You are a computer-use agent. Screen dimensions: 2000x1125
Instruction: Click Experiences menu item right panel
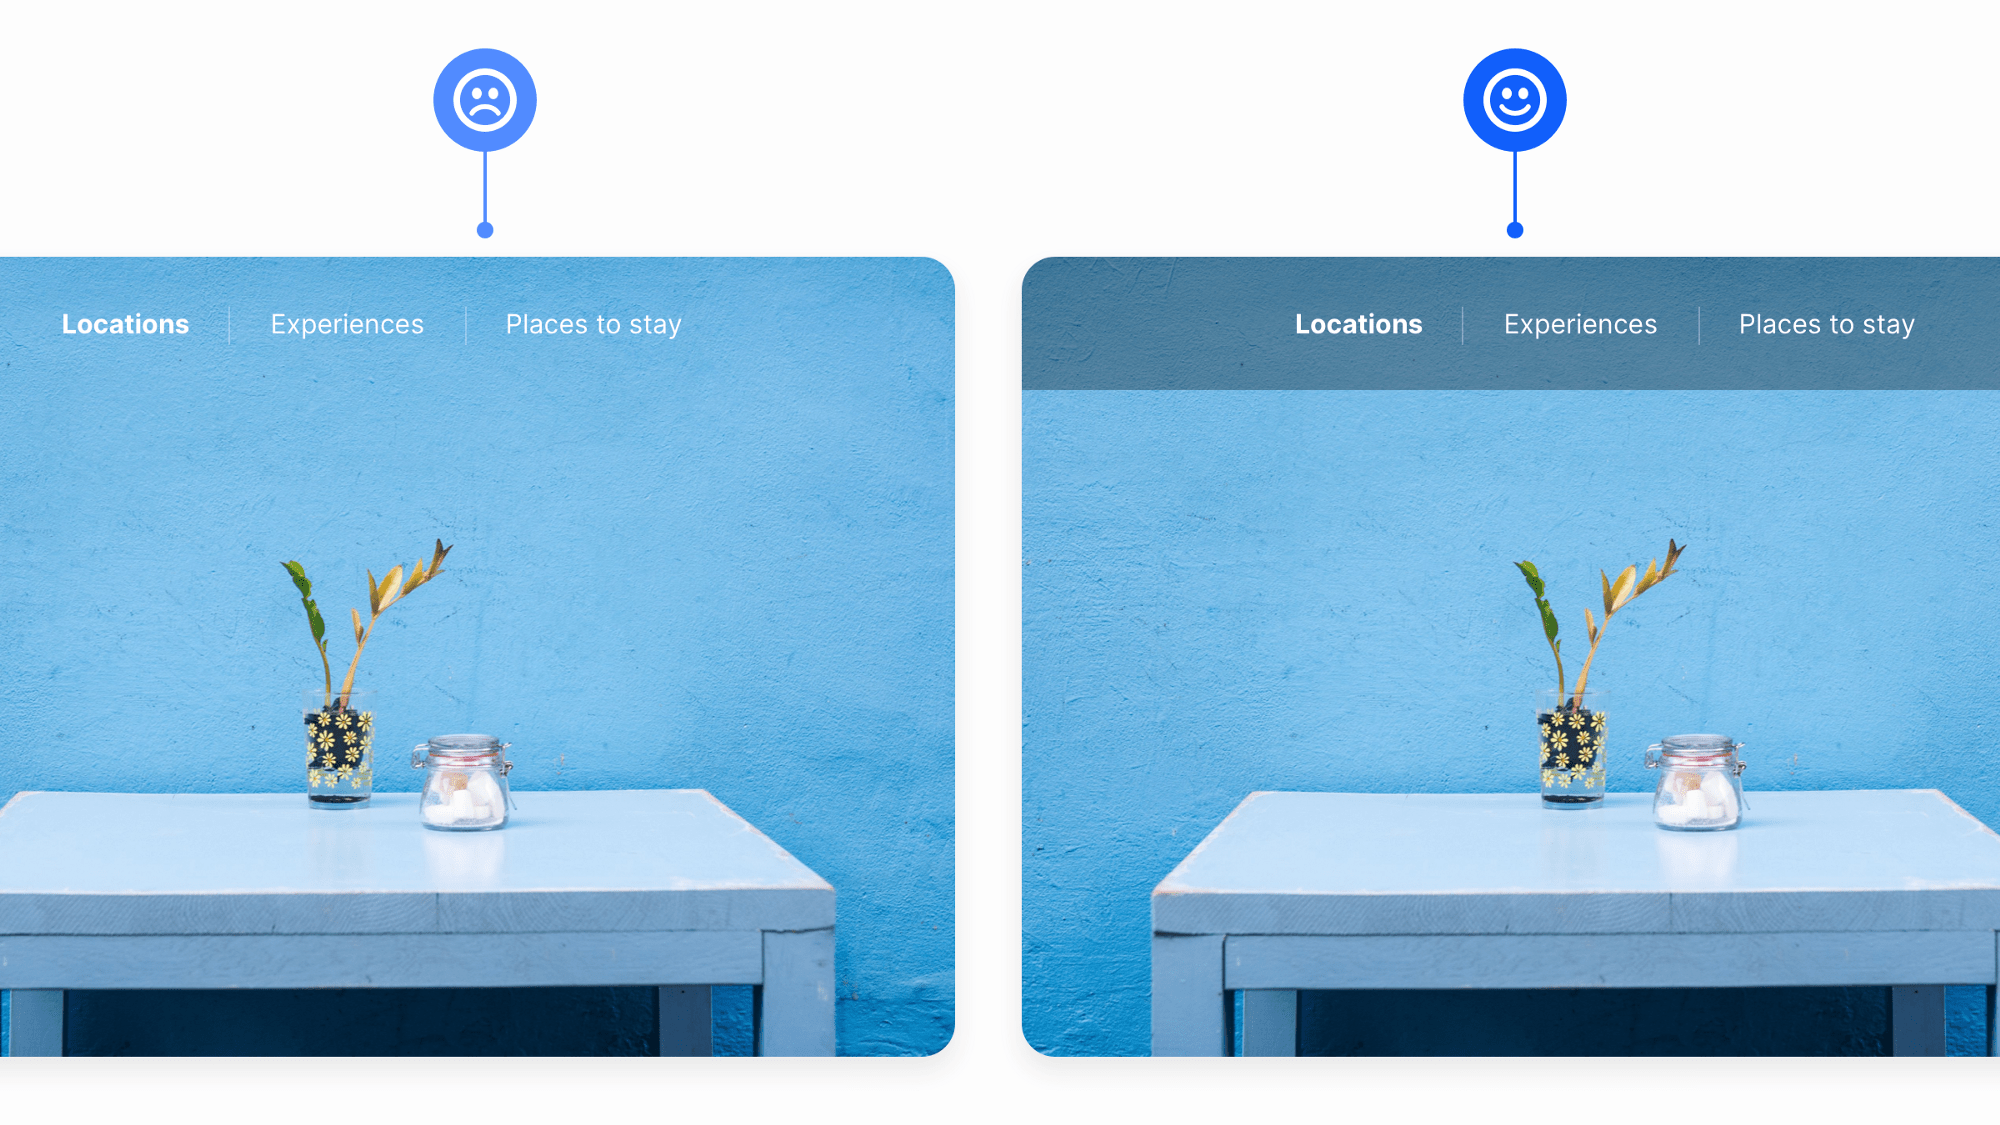(x=1580, y=324)
